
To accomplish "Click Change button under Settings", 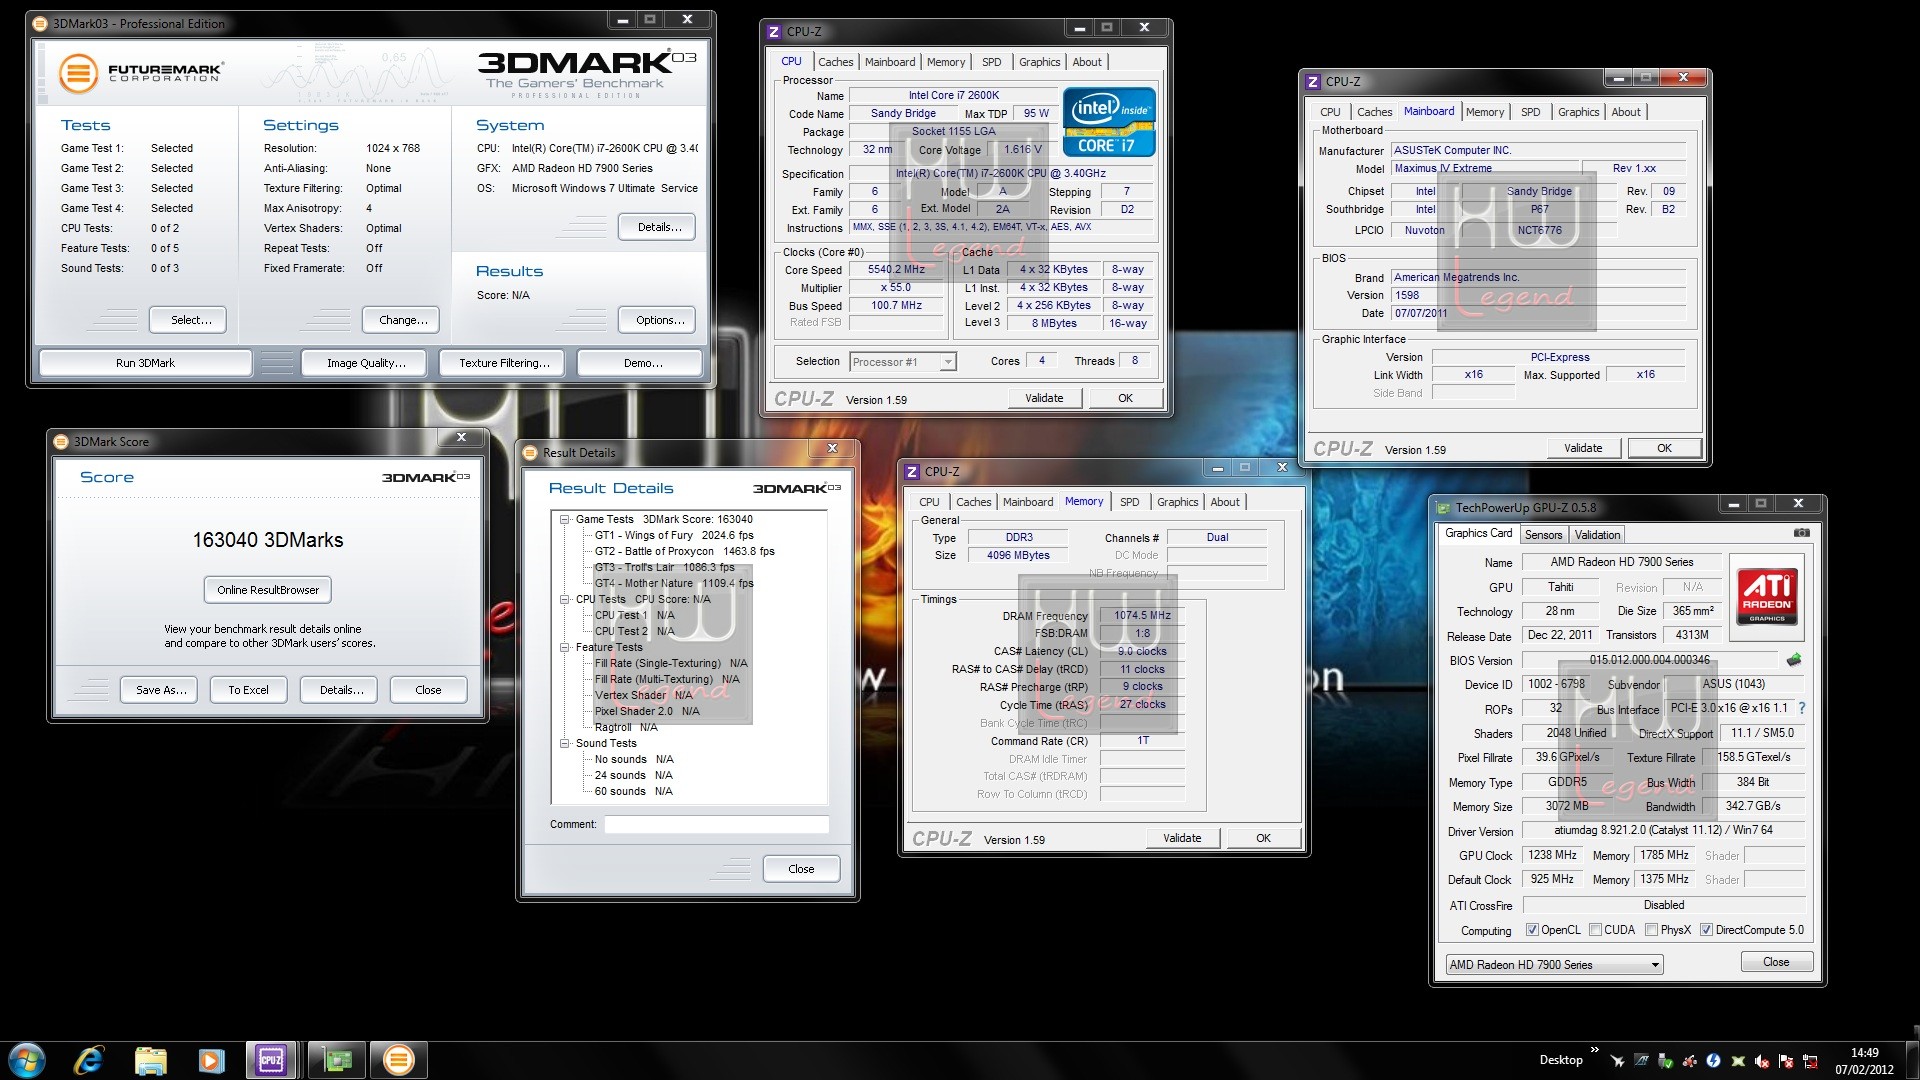I will click(x=403, y=320).
